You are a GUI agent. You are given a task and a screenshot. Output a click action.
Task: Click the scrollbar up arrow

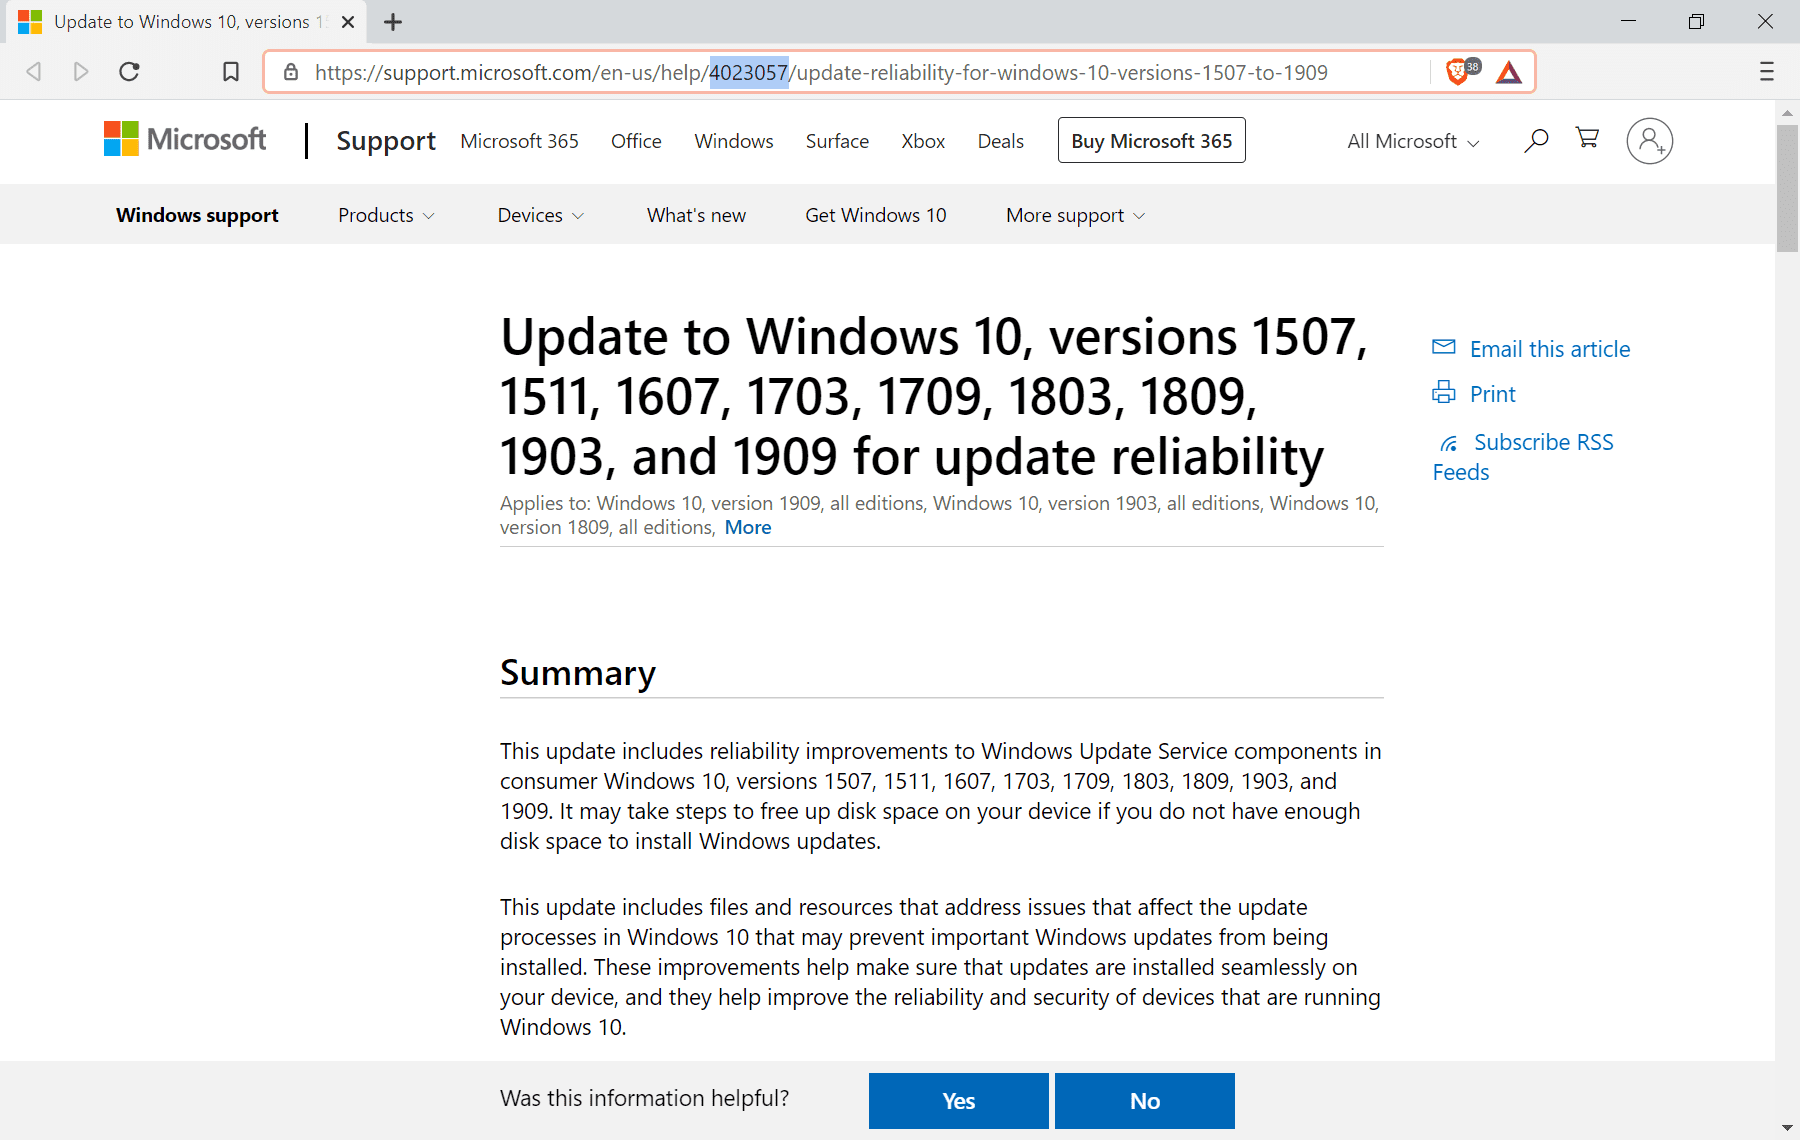pyautogui.click(x=1787, y=113)
